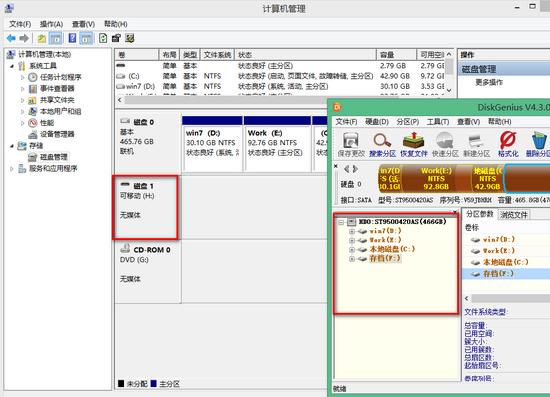This screenshot has height=397, width=550.
Task: Expand 本地磁盘(C:) node in DiskGenius tree
Action: coord(351,249)
